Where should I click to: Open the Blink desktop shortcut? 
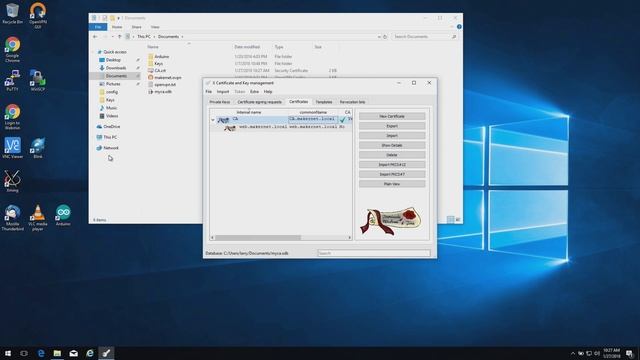pyautogui.click(x=38, y=148)
